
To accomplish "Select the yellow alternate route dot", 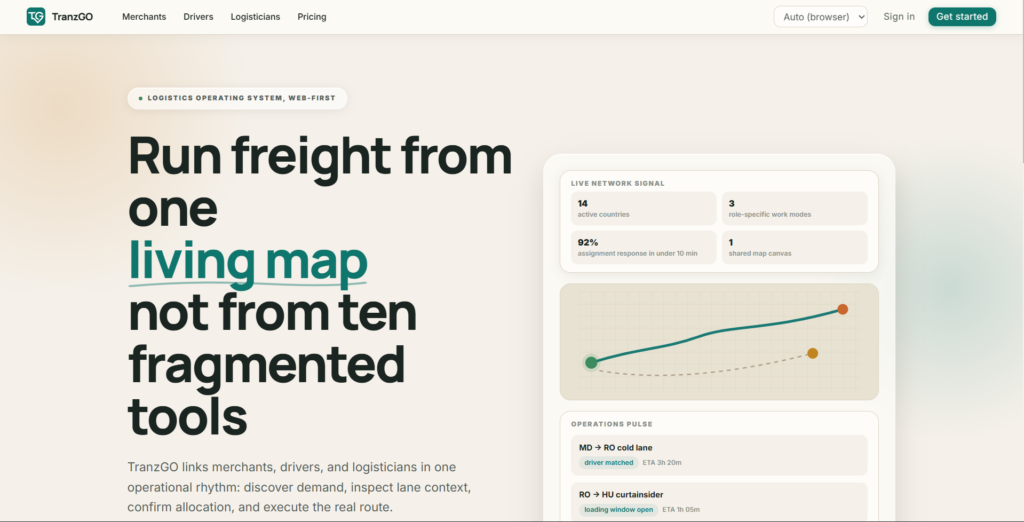I will 812,353.
